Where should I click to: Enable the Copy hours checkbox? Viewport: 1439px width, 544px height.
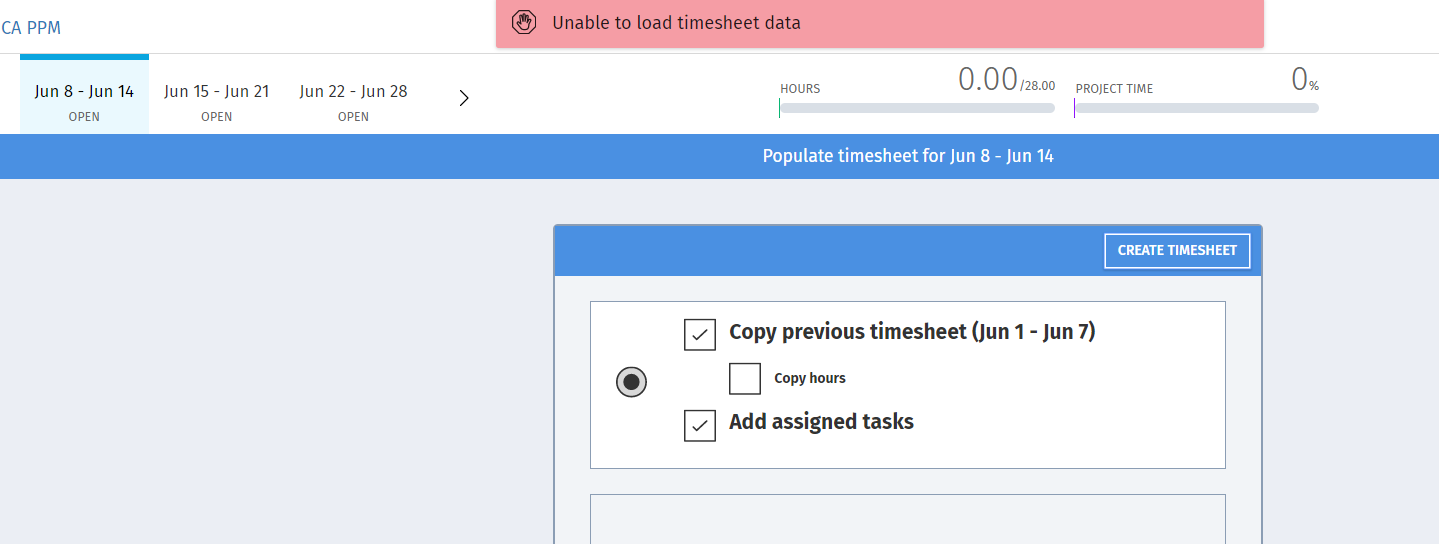[x=745, y=379]
